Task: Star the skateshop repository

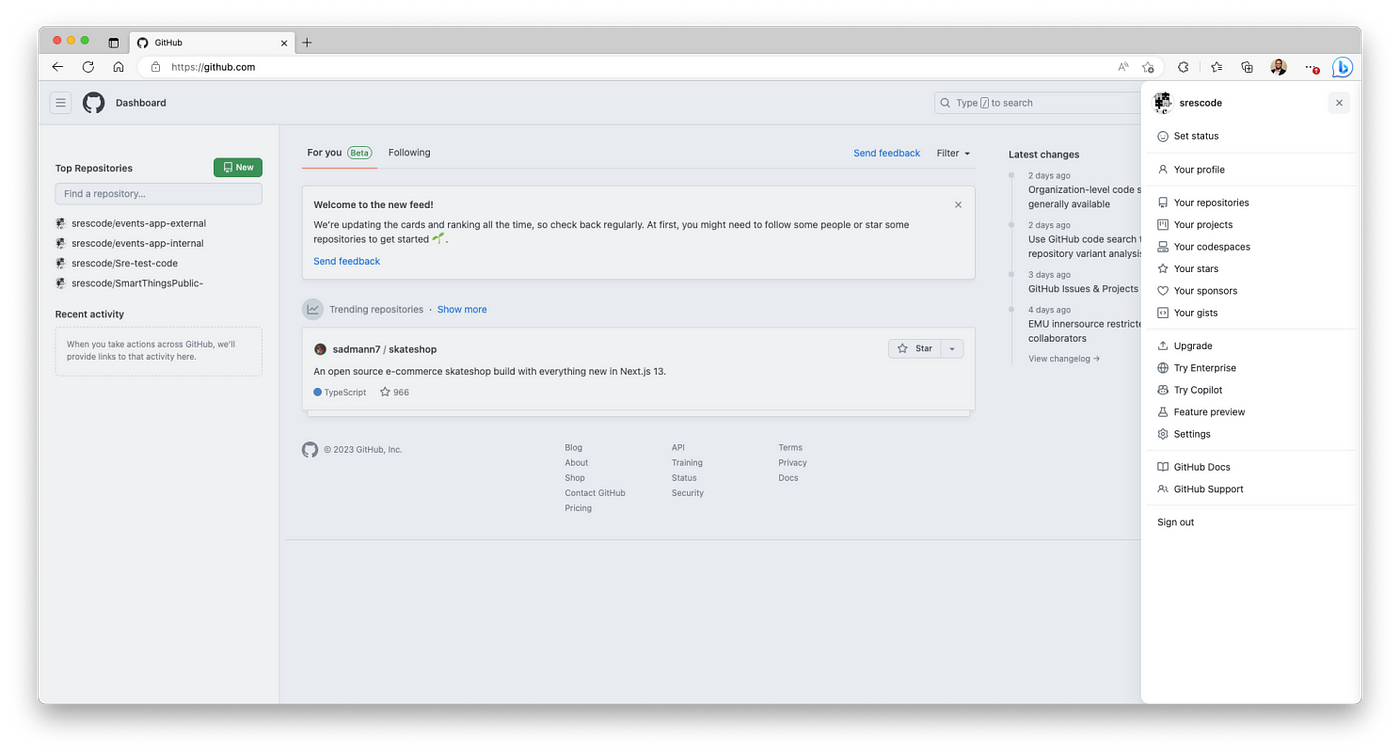Action: 915,349
